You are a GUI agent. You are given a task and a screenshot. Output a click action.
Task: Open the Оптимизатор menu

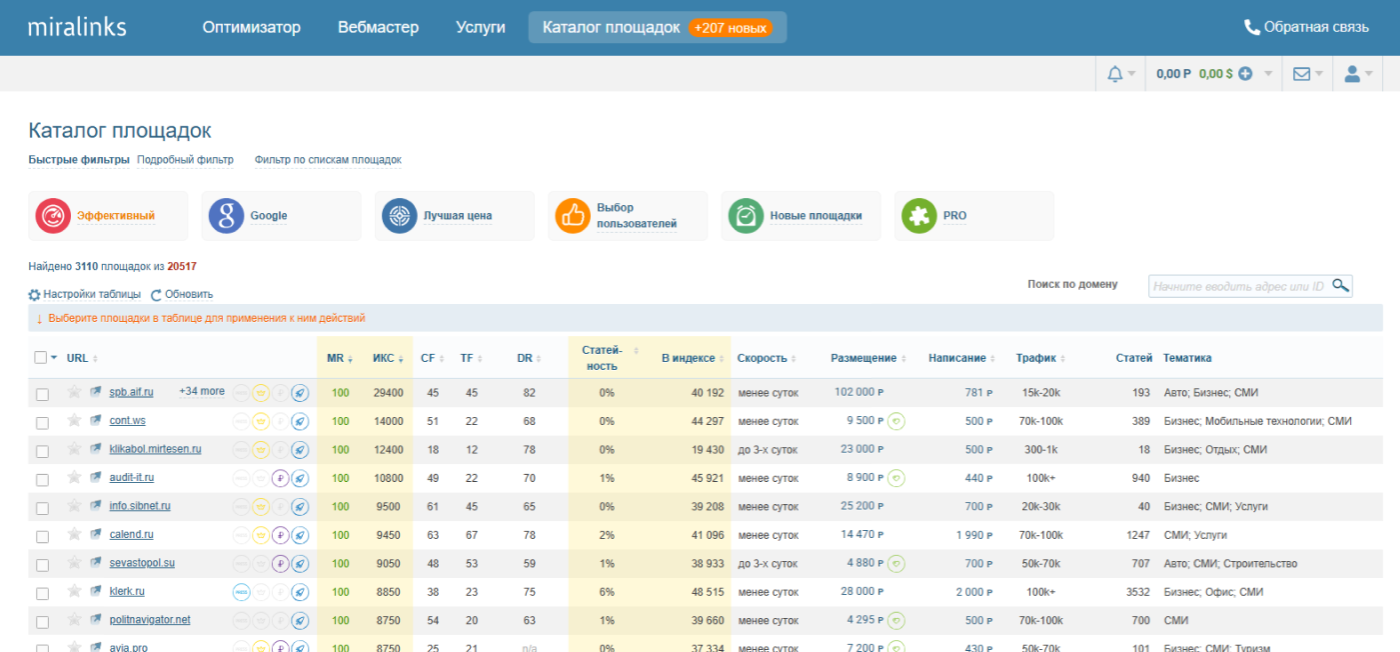point(251,27)
